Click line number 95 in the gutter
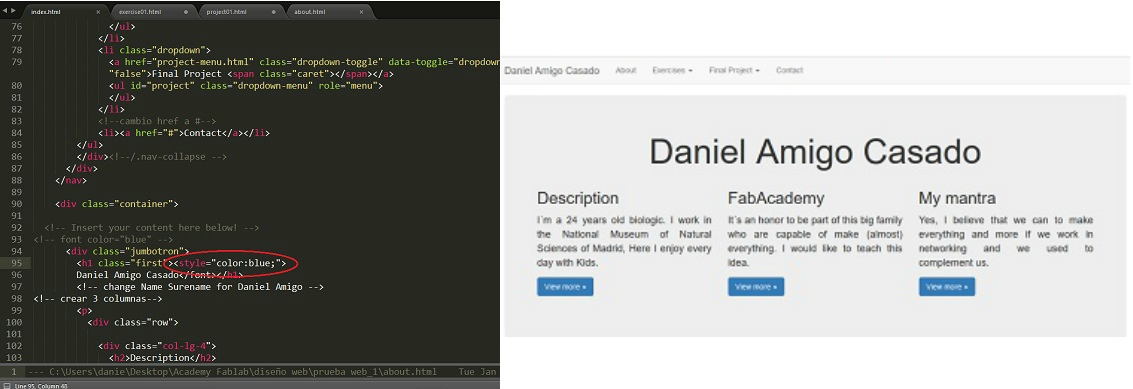Screen dimensions: 1133x389 (16, 263)
